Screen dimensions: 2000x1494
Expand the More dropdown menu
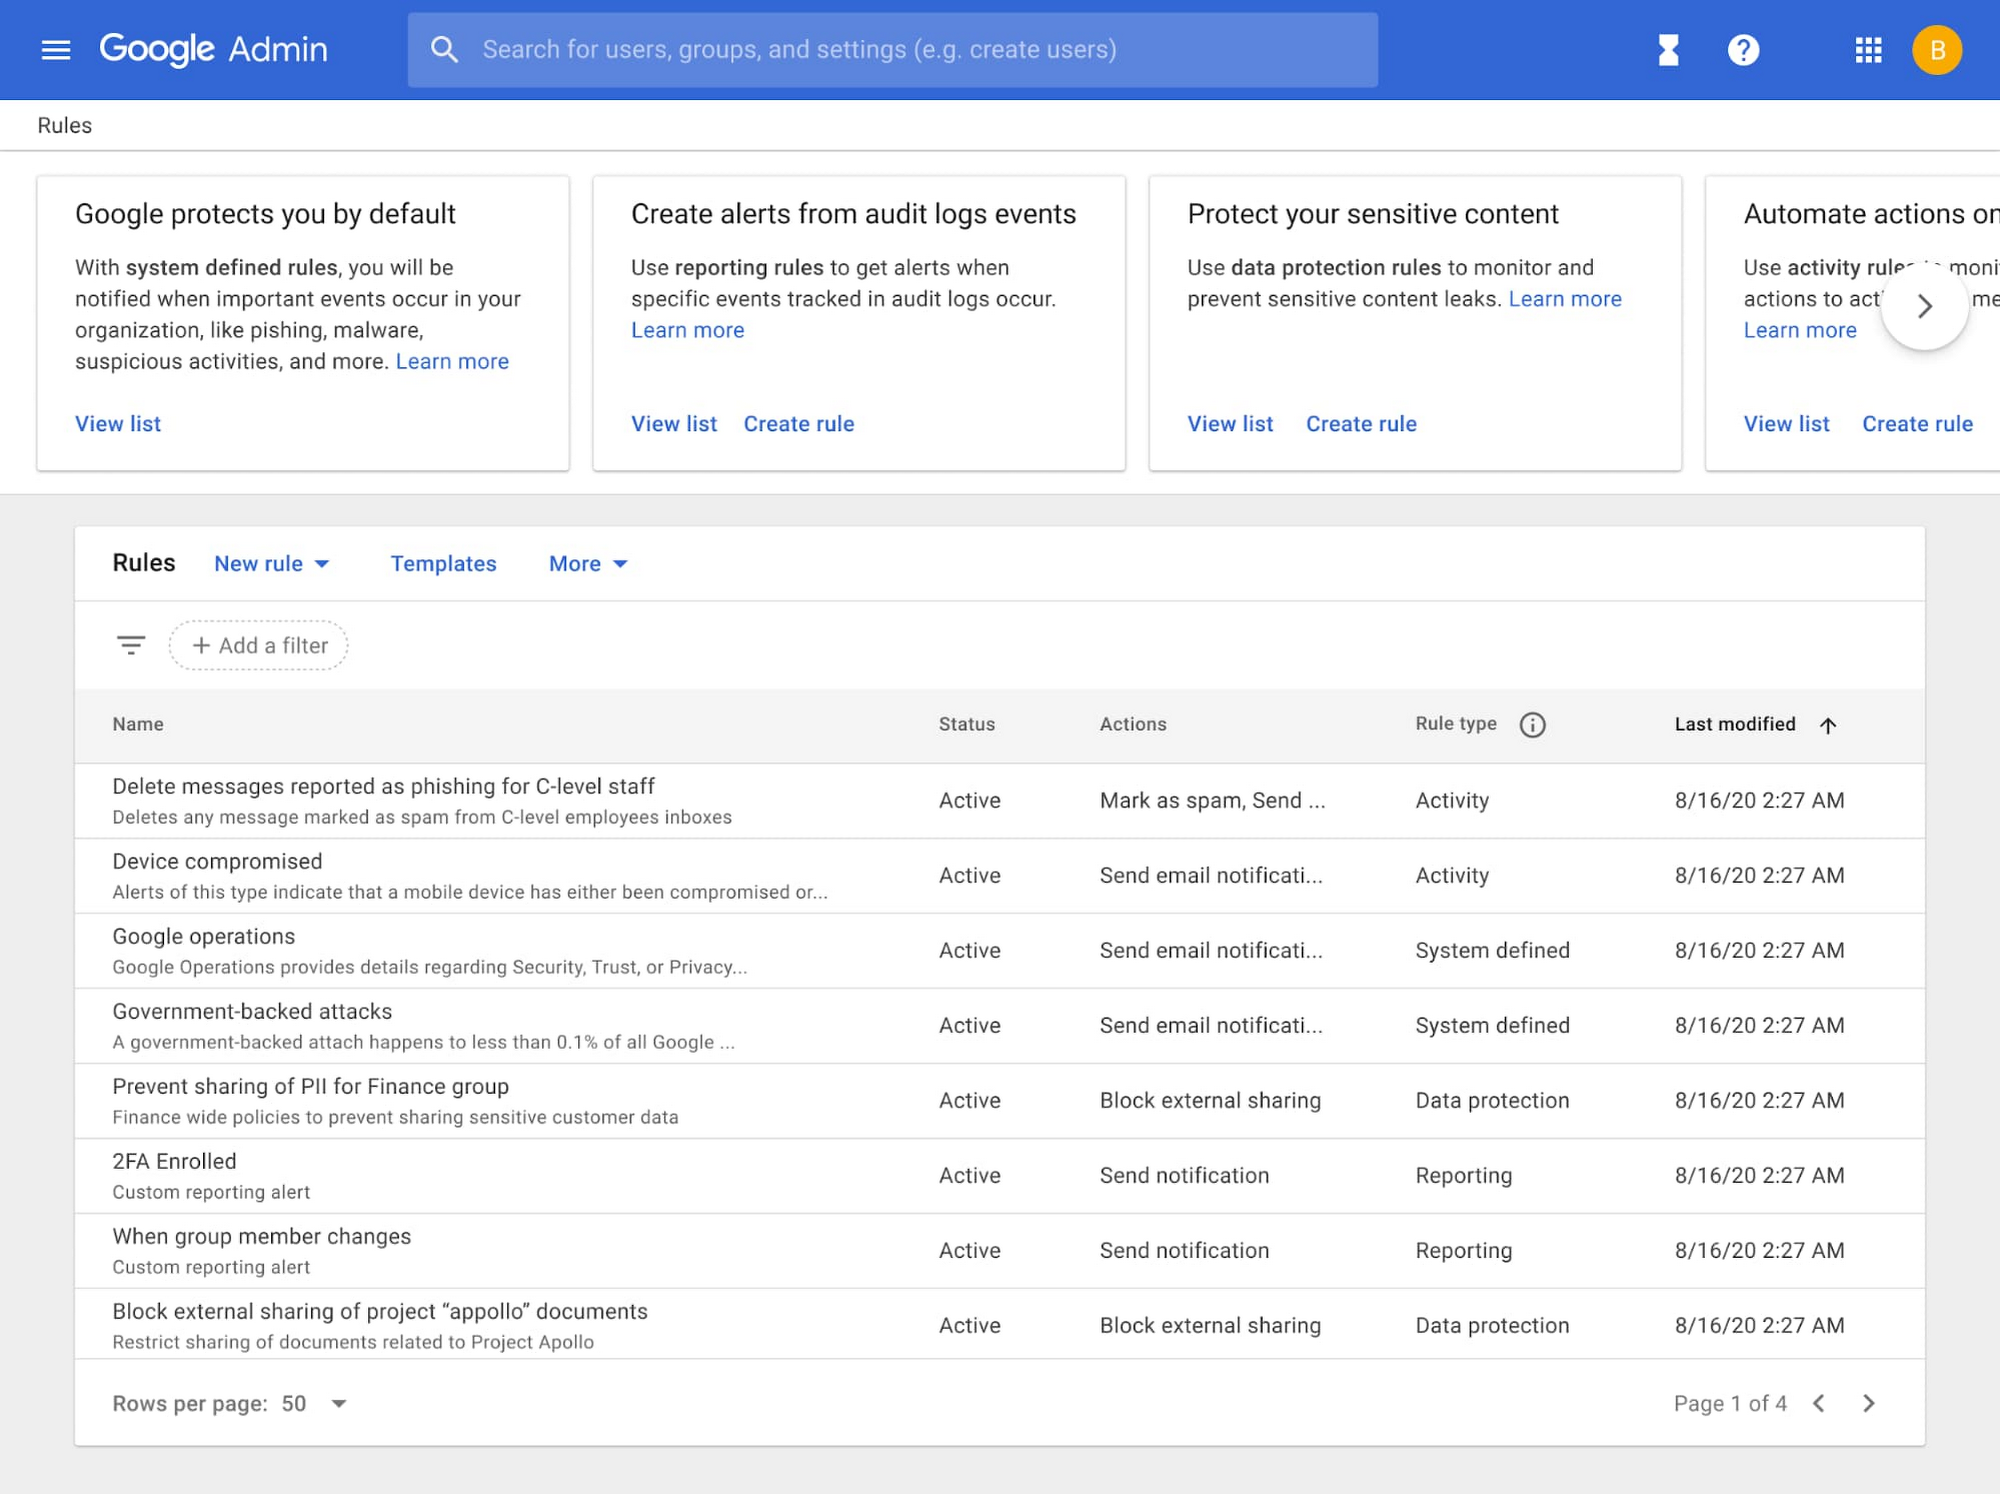point(588,563)
